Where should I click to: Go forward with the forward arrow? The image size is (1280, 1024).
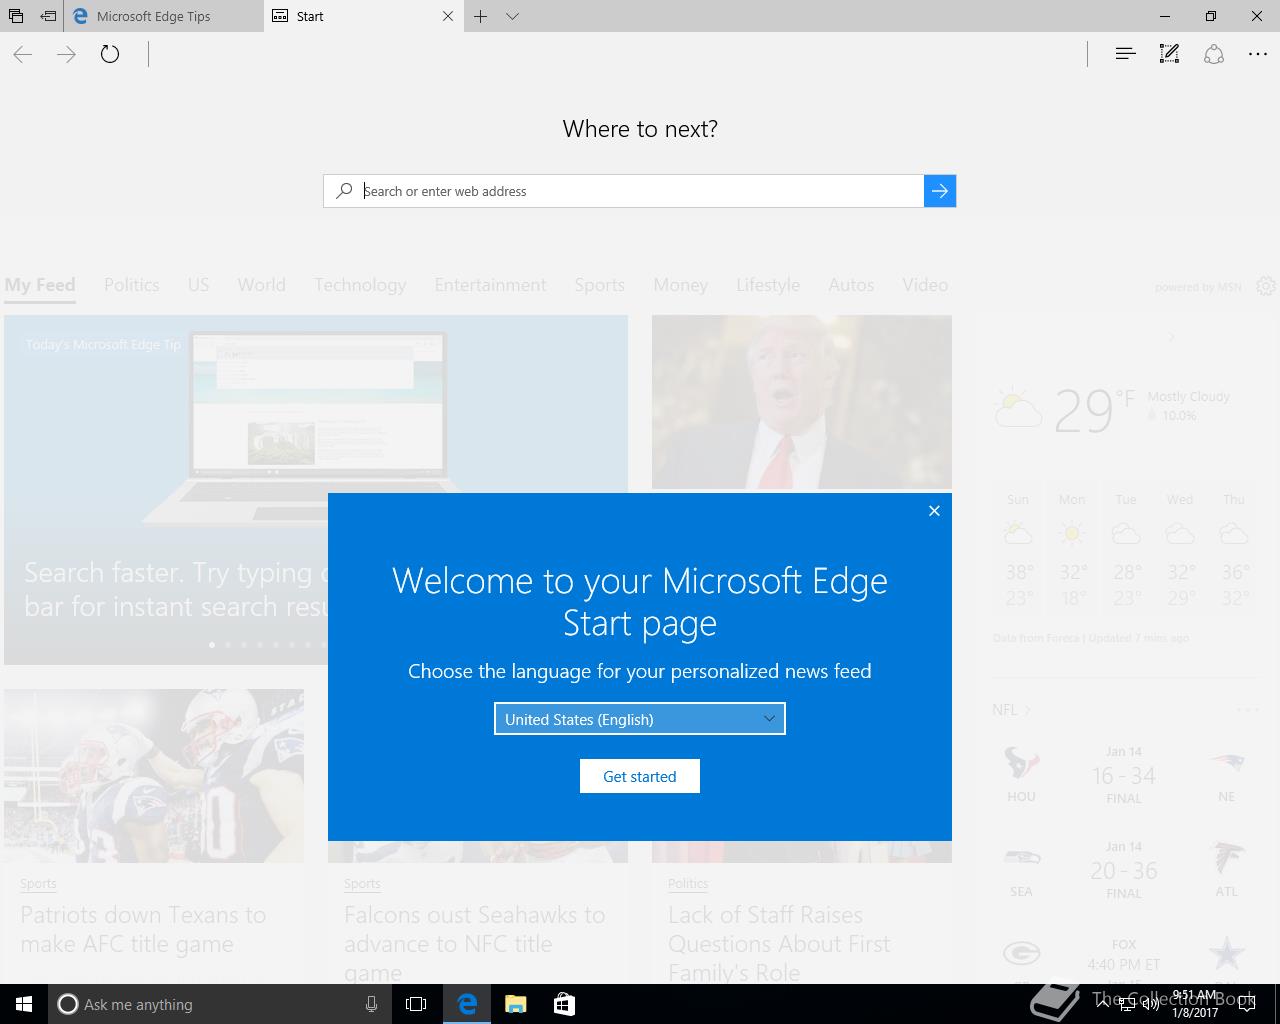click(66, 54)
